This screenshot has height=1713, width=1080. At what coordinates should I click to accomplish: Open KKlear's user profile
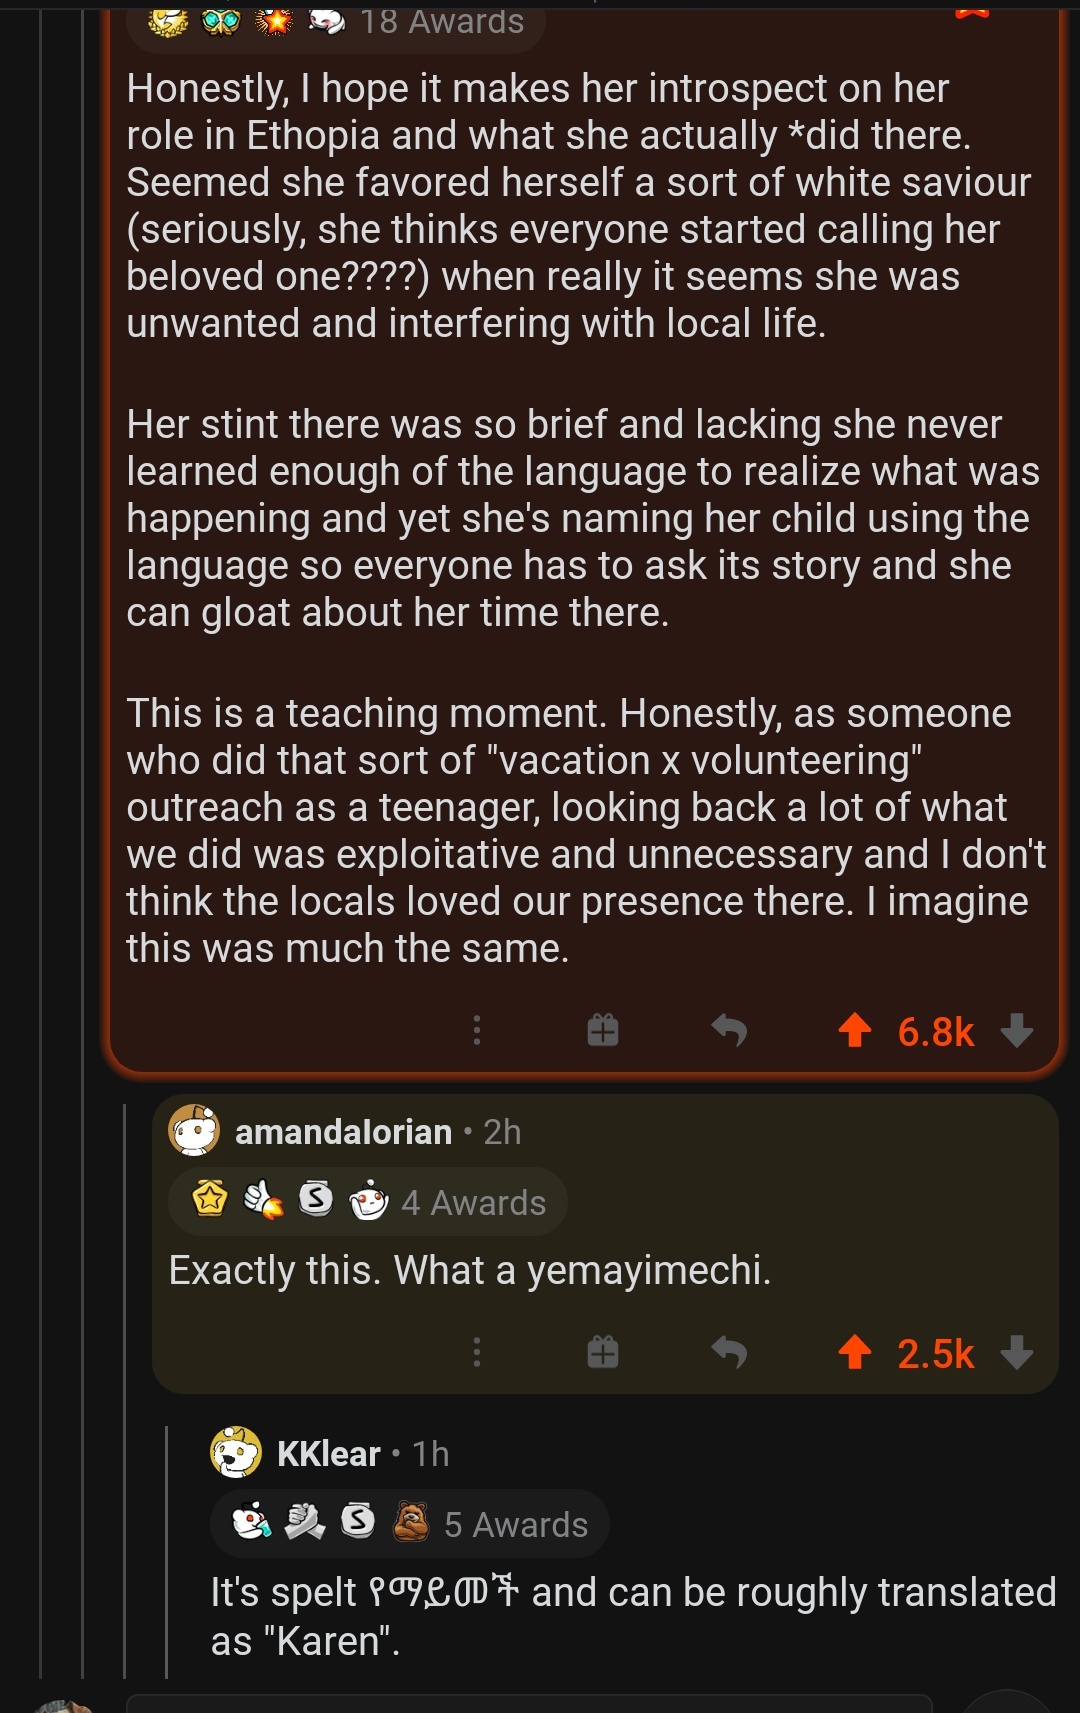329,1454
